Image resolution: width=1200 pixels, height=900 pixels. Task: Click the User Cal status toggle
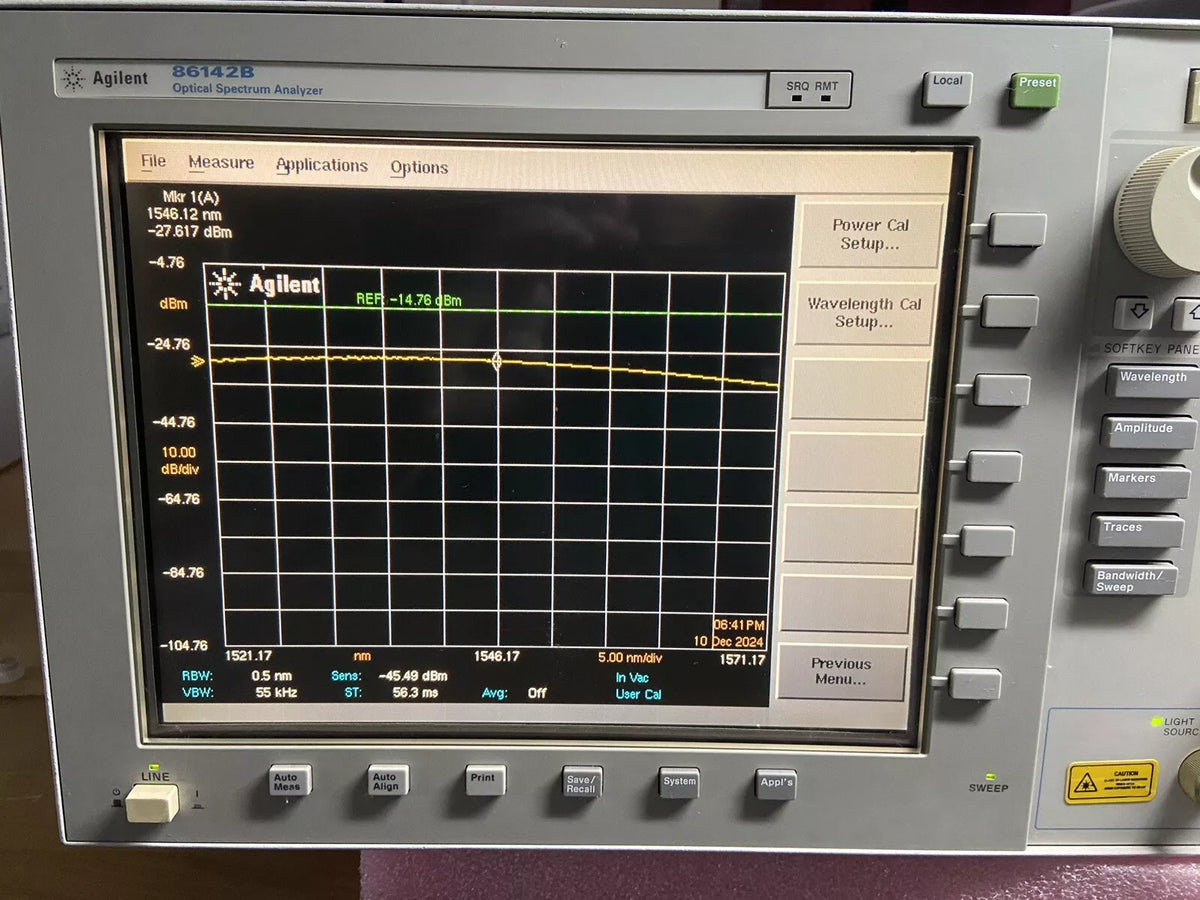click(x=638, y=694)
